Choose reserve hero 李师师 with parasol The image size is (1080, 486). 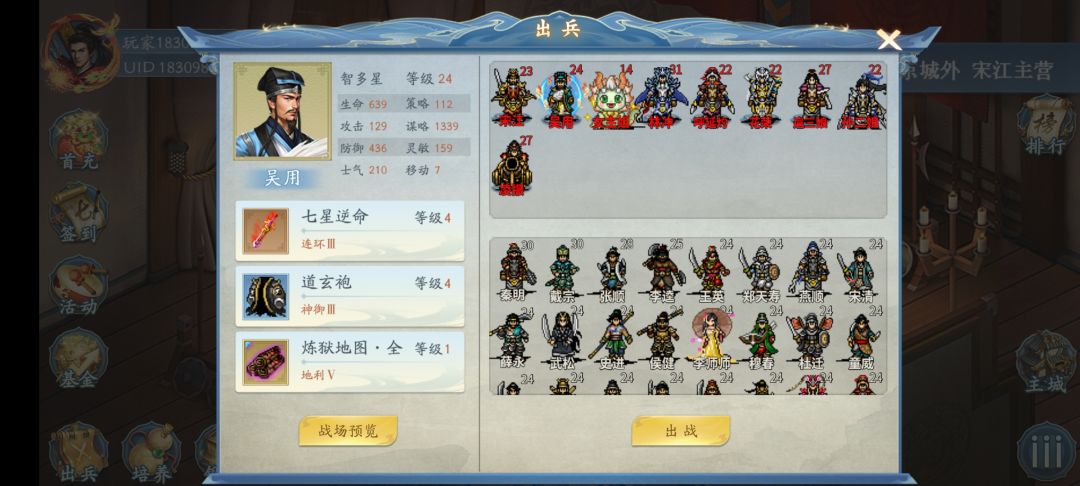point(712,339)
